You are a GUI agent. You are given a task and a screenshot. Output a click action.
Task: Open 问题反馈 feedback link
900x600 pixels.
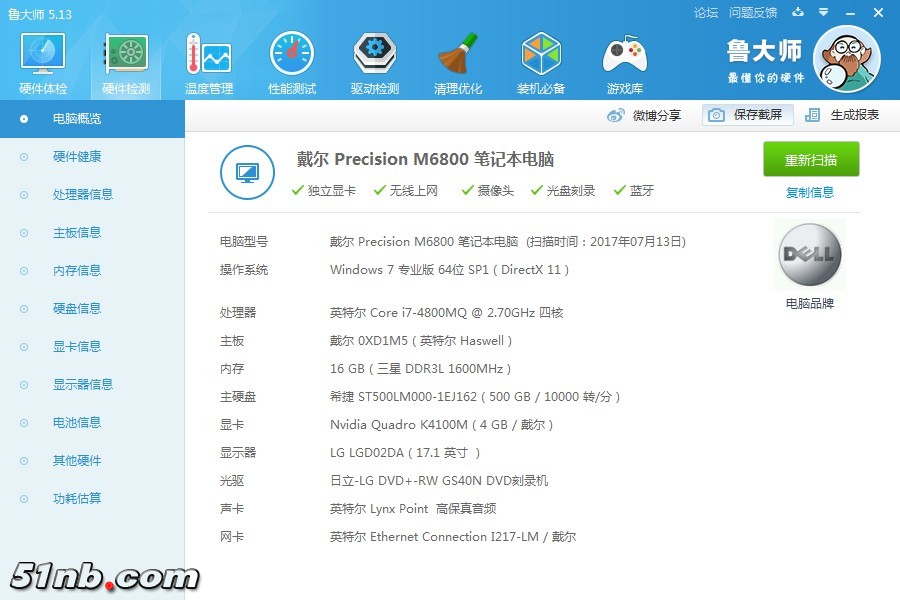tap(752, 13)
